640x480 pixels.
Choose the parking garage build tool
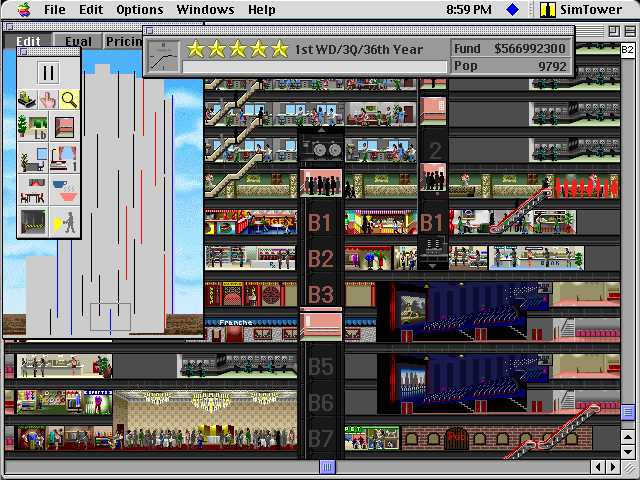[33, 222]
